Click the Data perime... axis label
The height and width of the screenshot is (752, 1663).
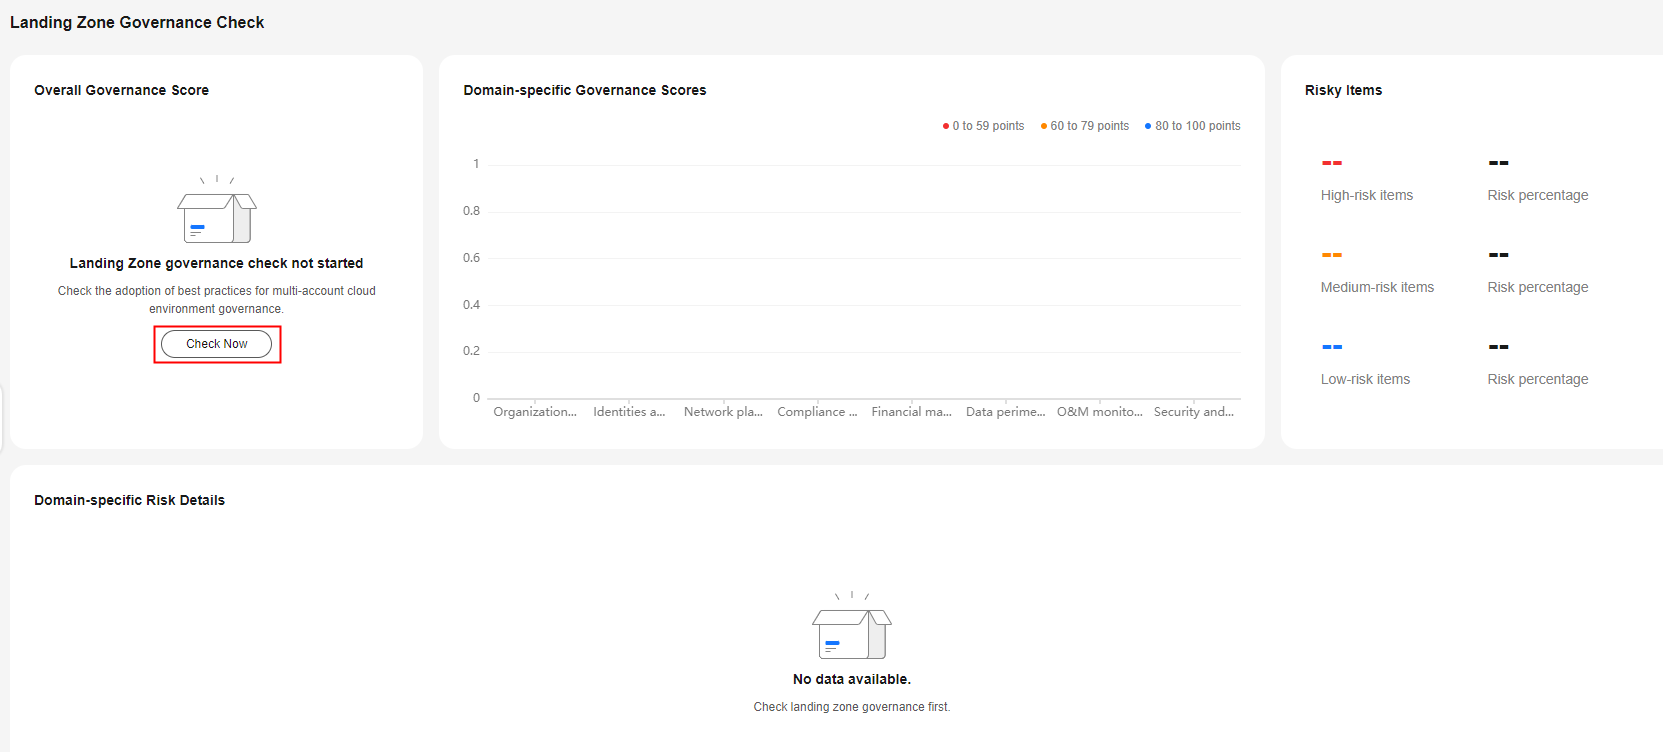pos(1005,412)
